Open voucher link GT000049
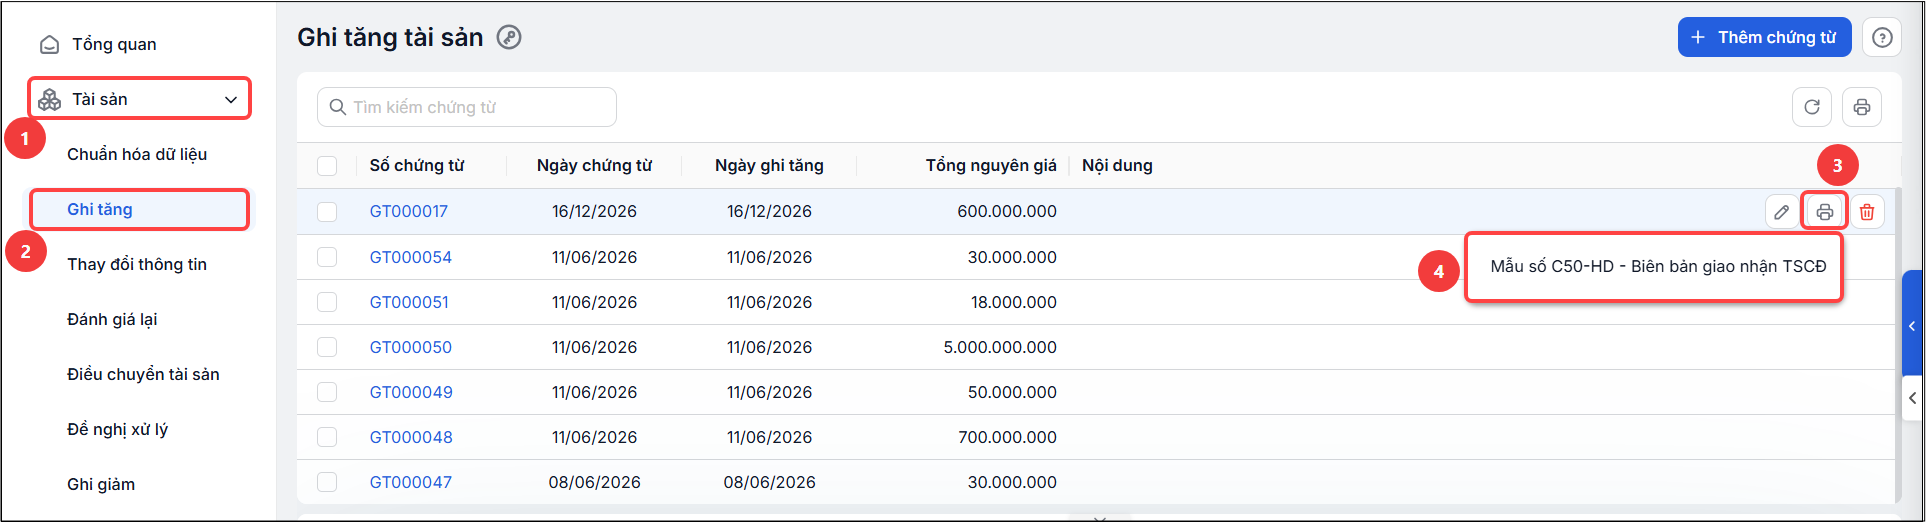The width and height of the screenshot is (1926, 522). coord(411,392)
